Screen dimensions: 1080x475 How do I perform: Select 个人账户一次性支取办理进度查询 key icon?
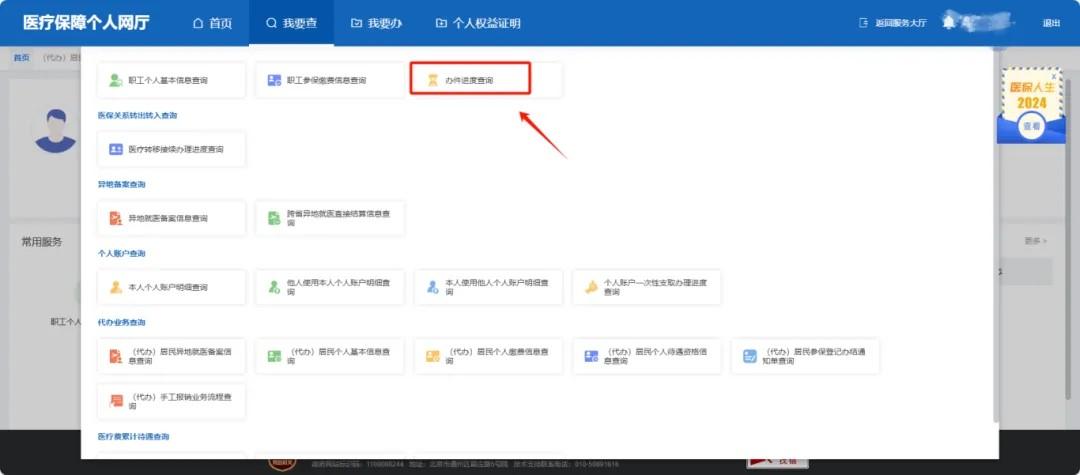[591, 287]
